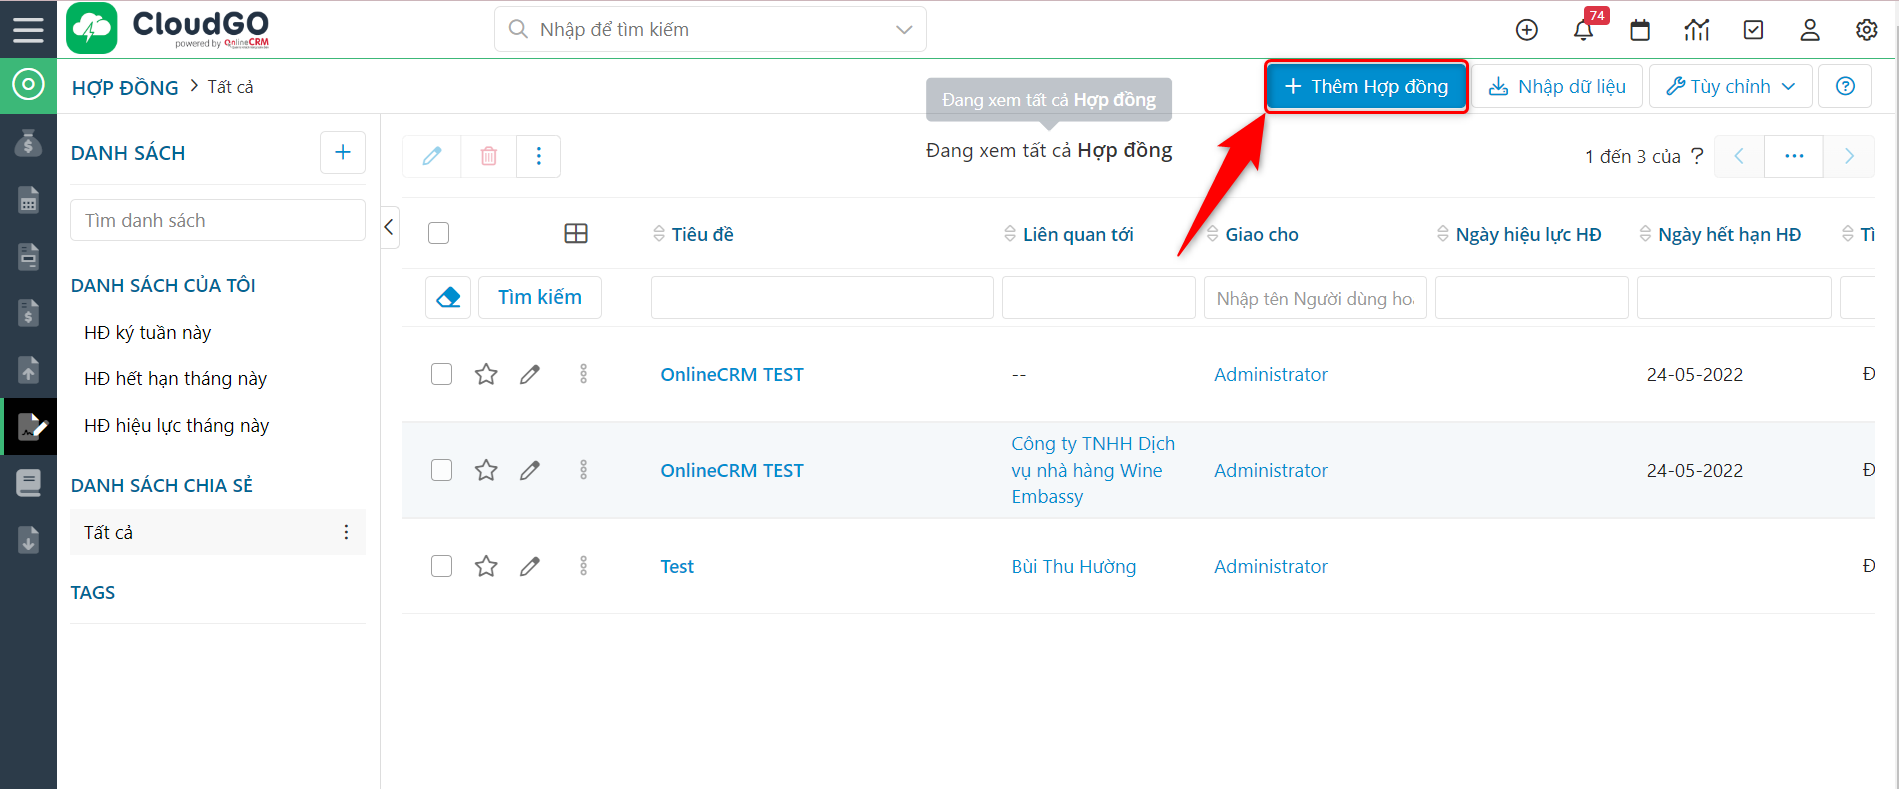1899x789 pixels.
Task: Click the Tìm danh sách input field
Action: click(x=217, y=220)
